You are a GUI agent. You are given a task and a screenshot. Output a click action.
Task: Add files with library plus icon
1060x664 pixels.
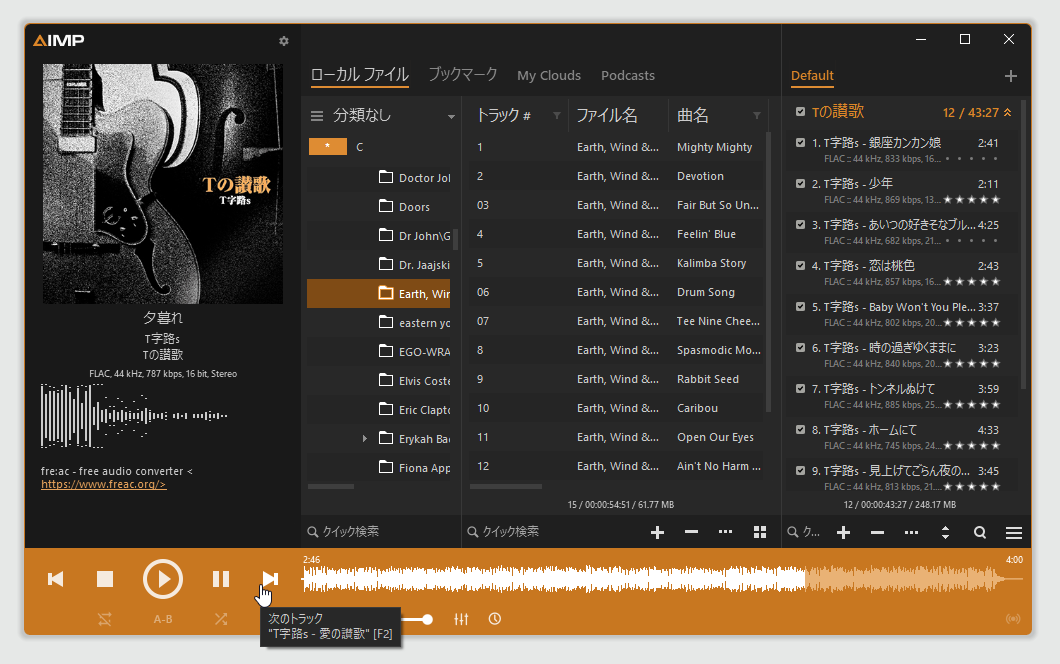click(657, 533)
